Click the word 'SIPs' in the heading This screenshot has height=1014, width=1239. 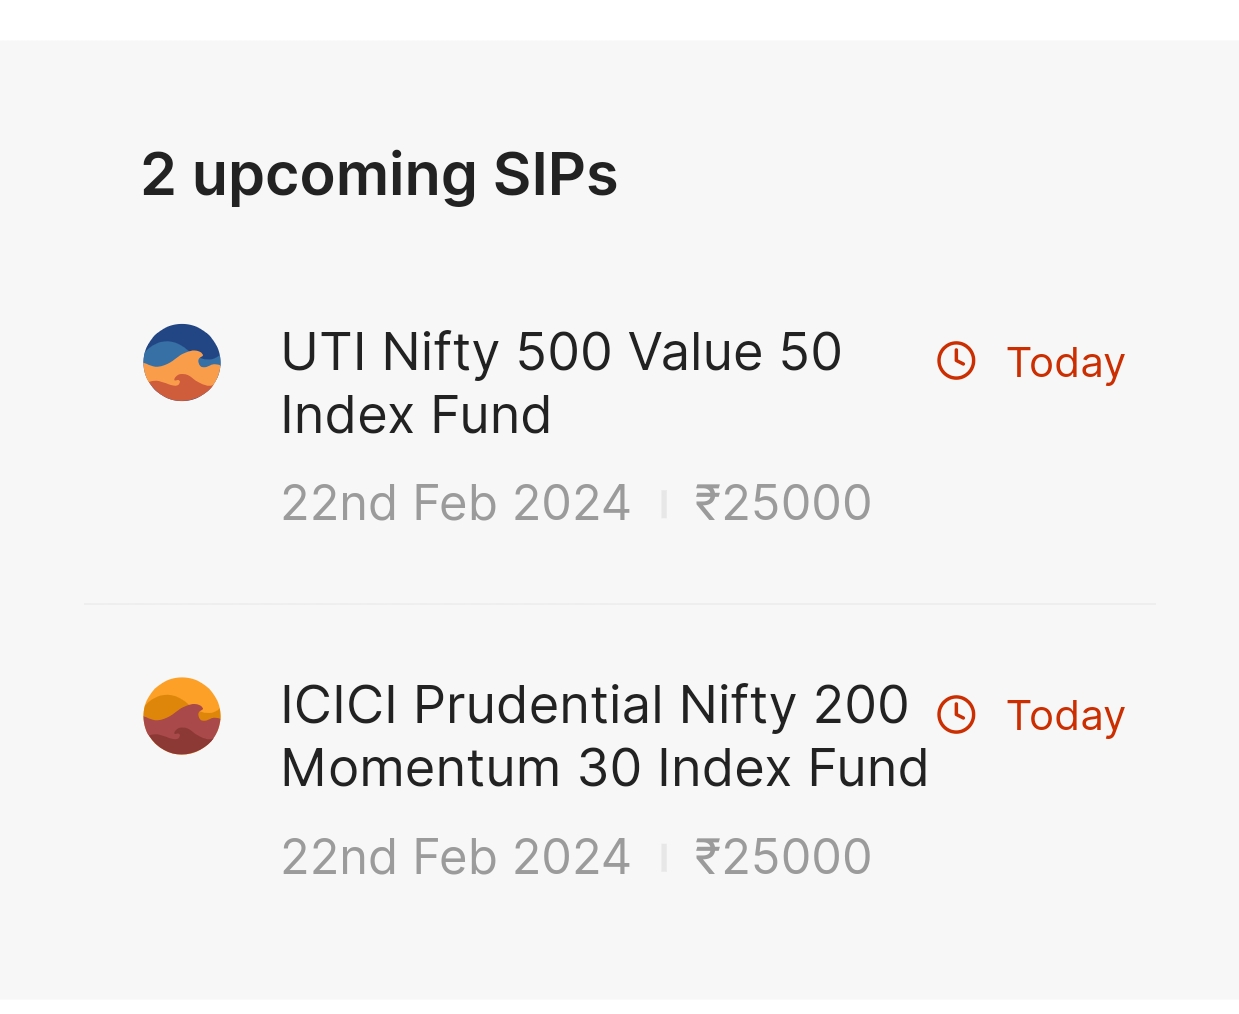click(555, 175)
